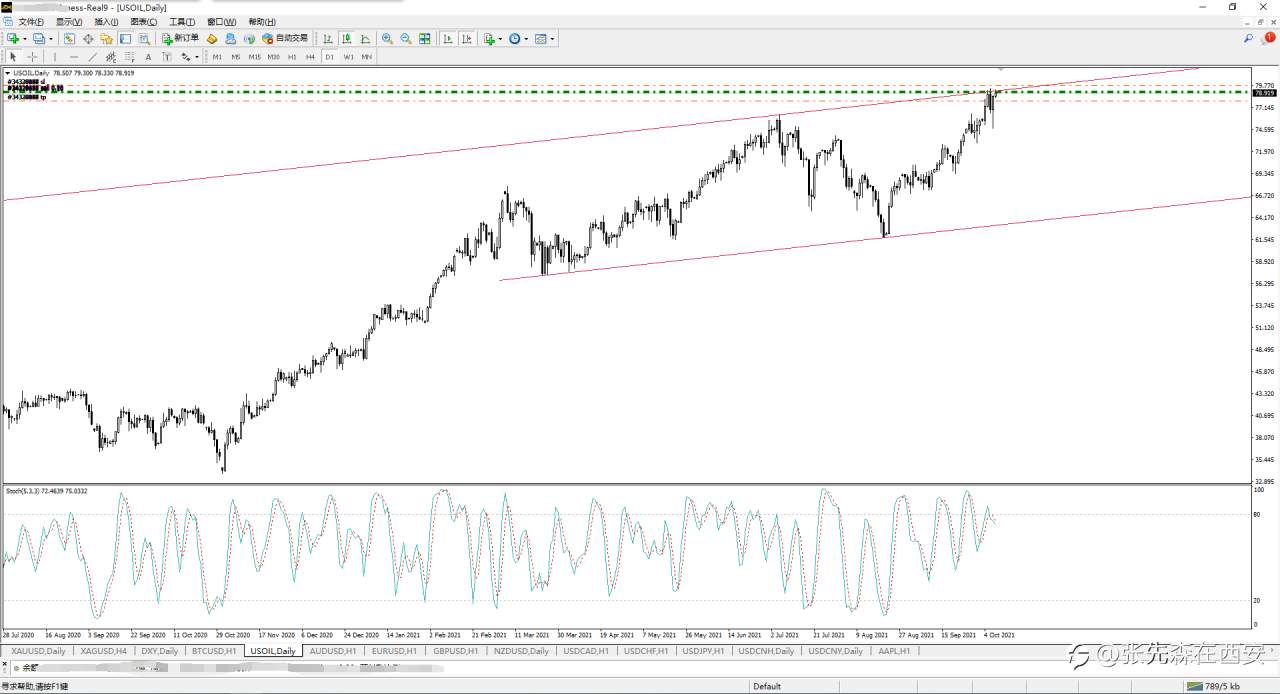Viewport: 1280px width, 694px height.
Task: Select the text label tool
Action: [x=148, y=57]
